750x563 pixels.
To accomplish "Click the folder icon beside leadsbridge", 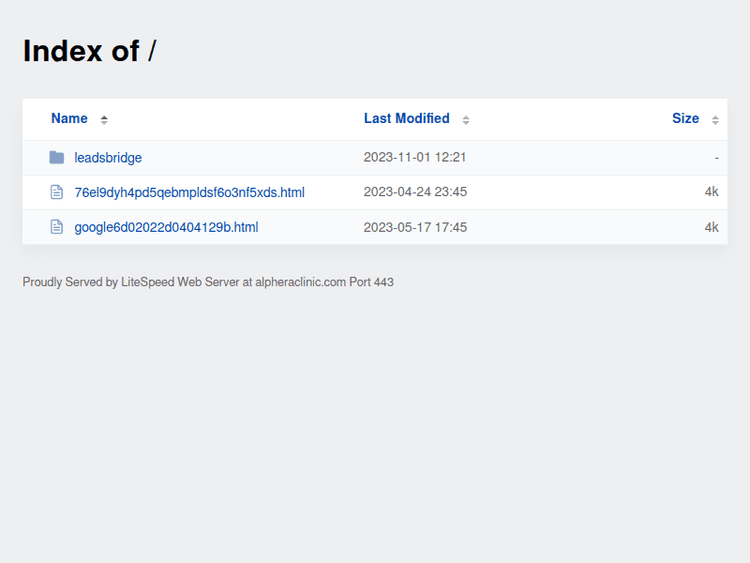I will (57, 158).
